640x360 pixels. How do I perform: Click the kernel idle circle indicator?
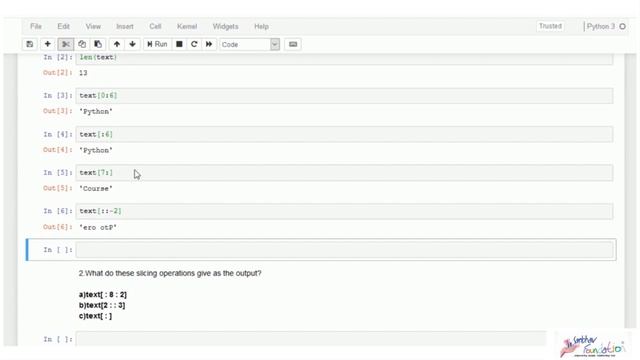(622, 27)
